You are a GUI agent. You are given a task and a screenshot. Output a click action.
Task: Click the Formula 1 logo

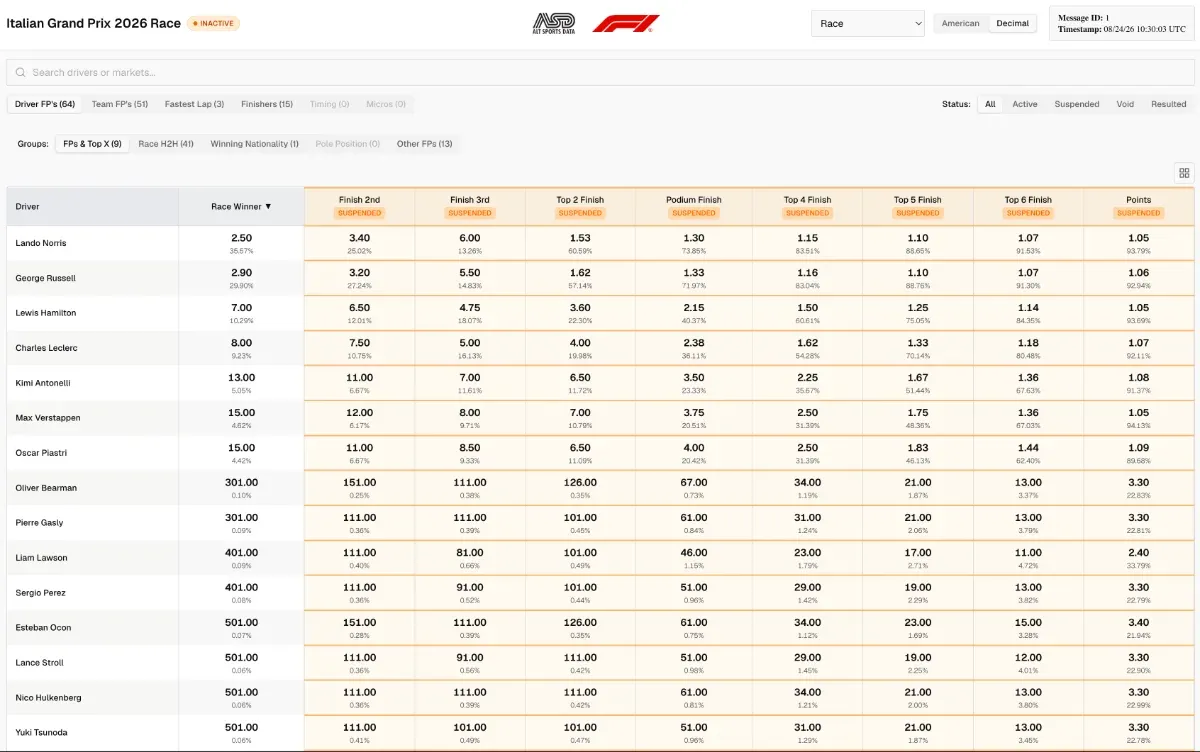626,23
